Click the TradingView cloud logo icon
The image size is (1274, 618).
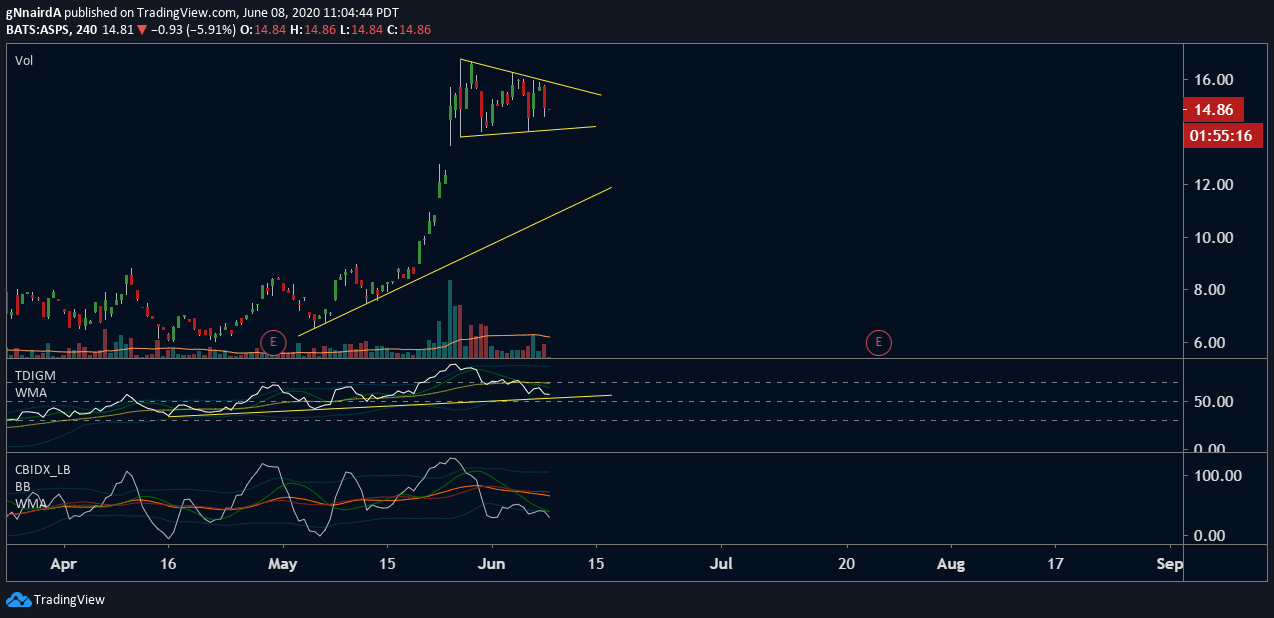pos(18,599)
